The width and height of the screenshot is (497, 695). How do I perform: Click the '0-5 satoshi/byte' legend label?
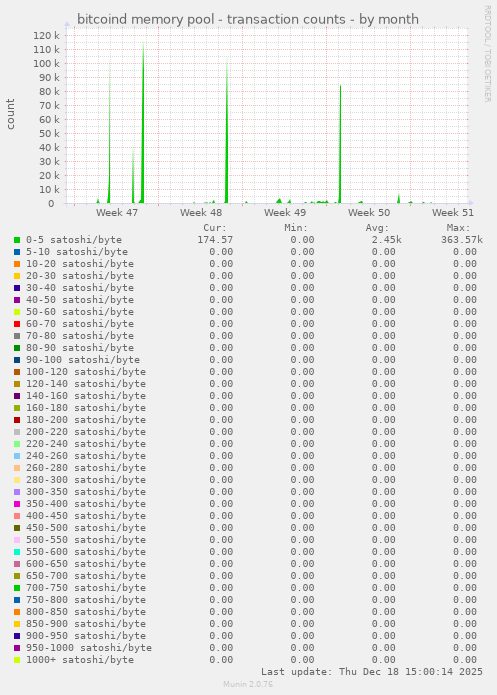[74, 240]
